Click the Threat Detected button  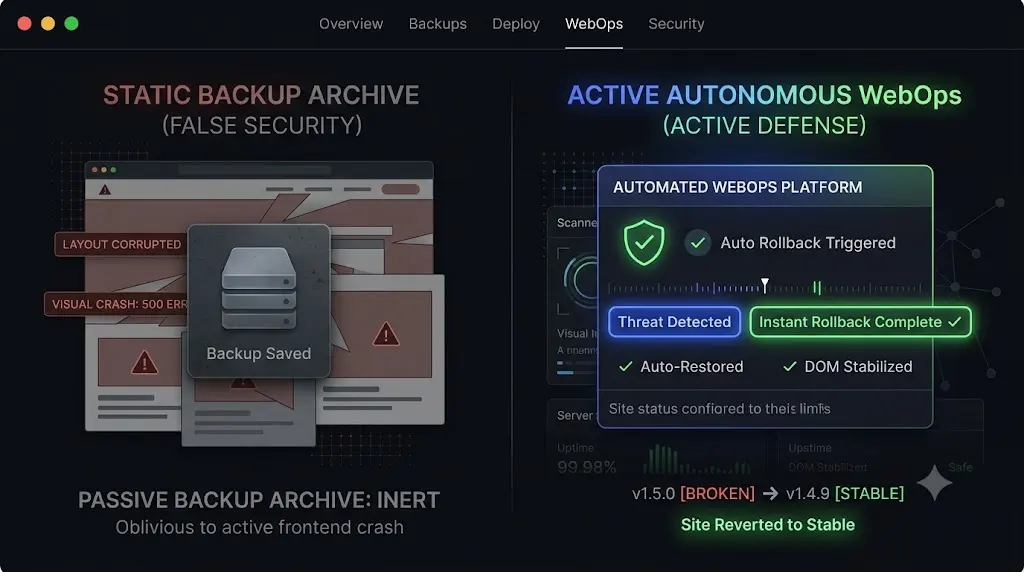[x=675, y=322]
